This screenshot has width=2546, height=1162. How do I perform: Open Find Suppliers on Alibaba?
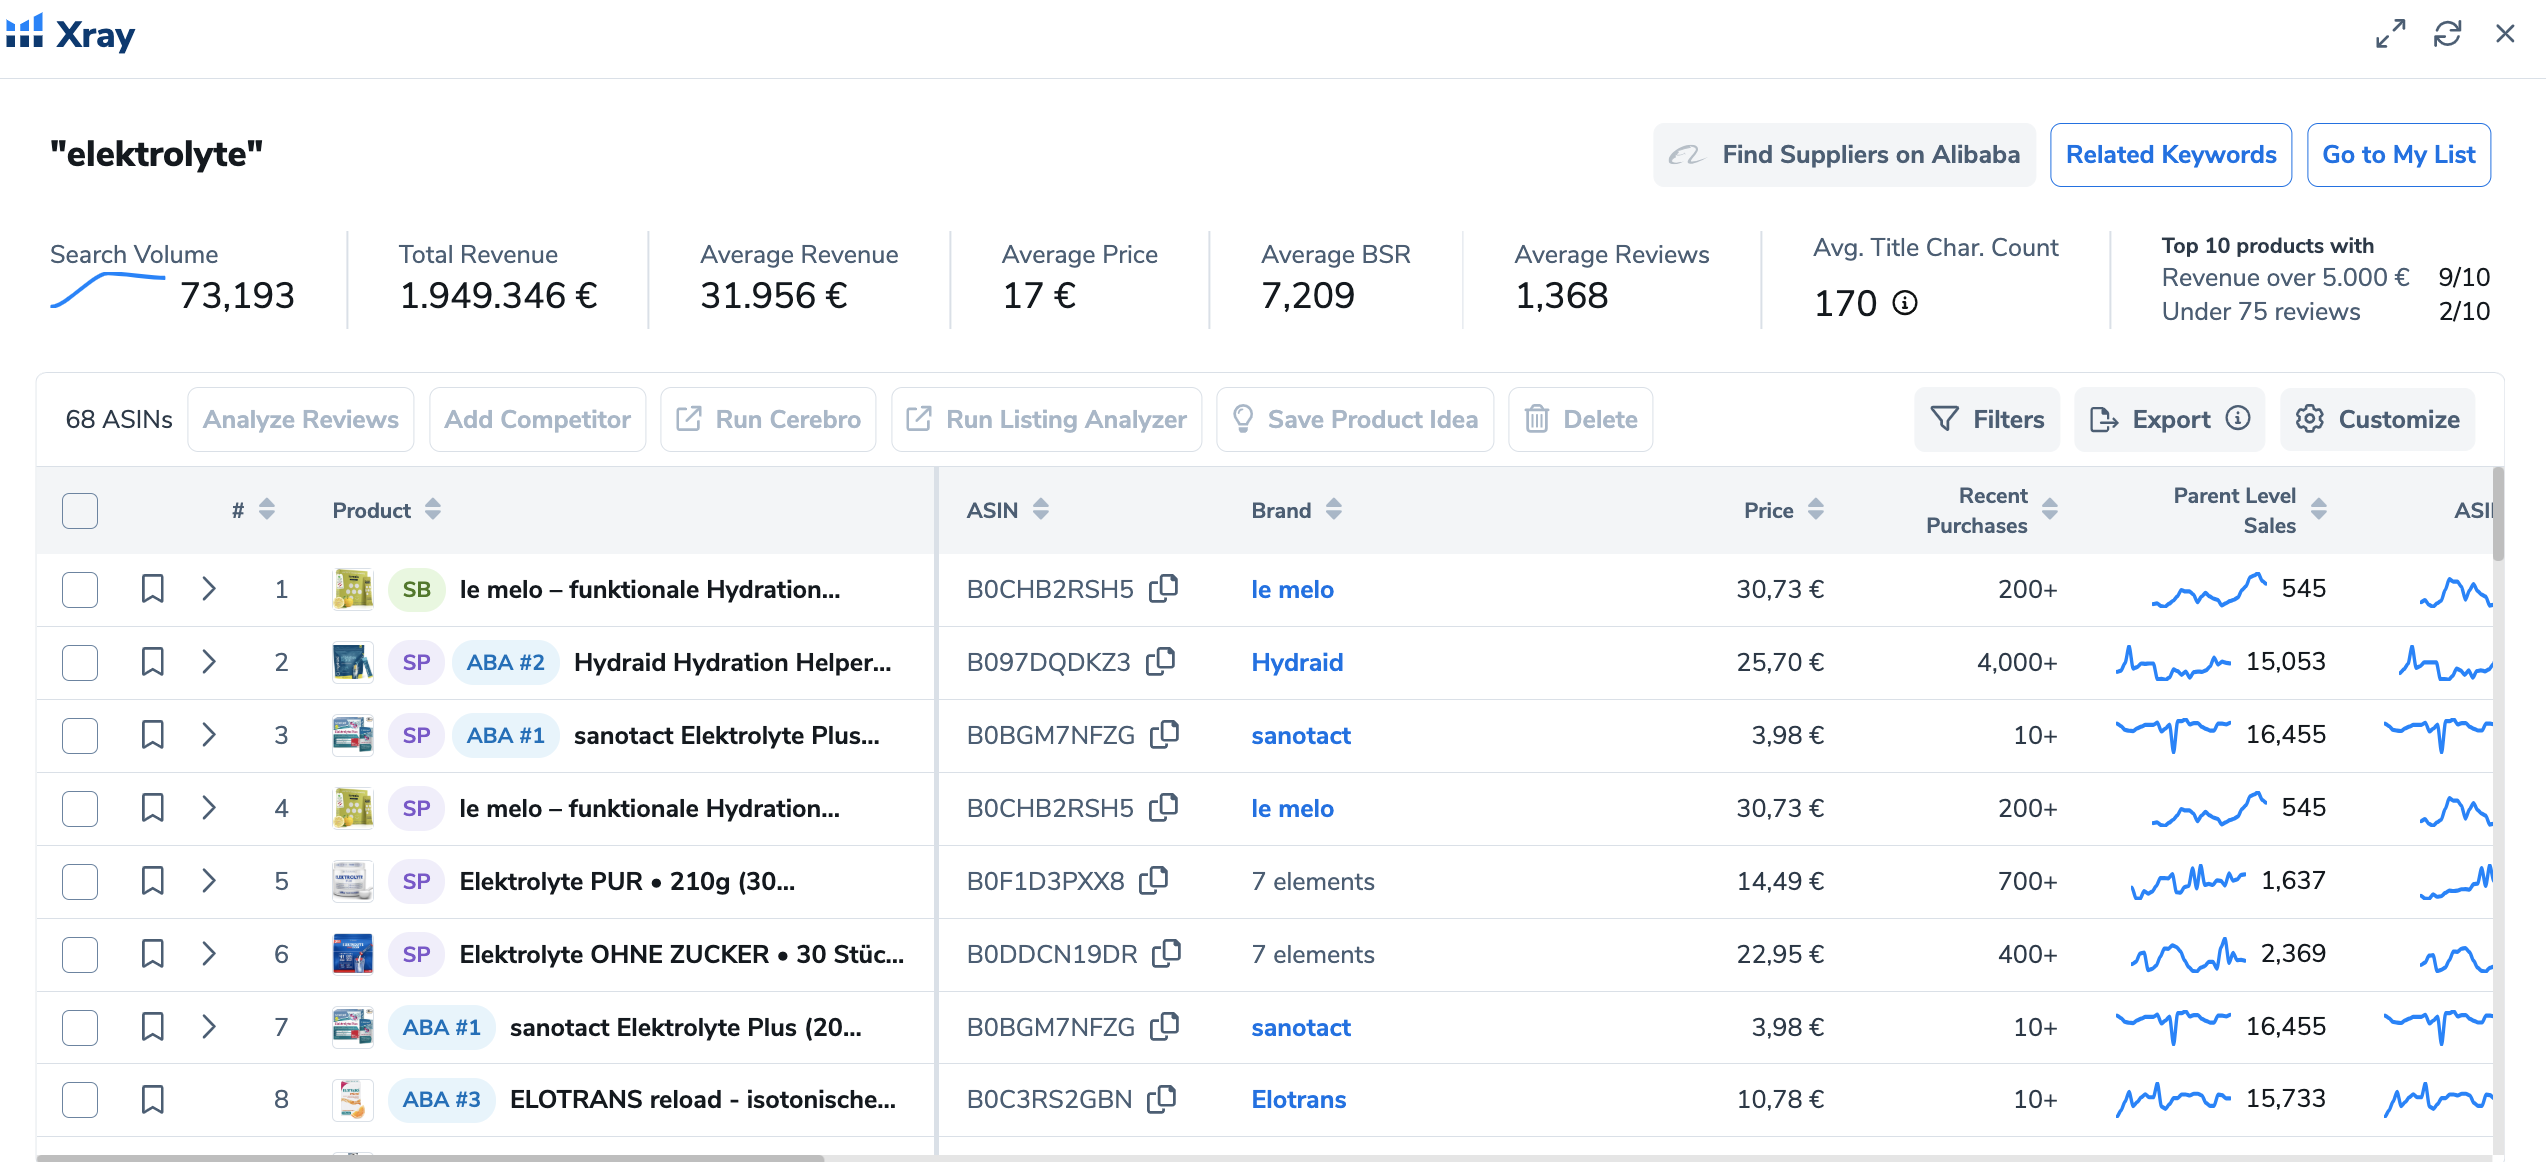click(x=1844, y=155)
